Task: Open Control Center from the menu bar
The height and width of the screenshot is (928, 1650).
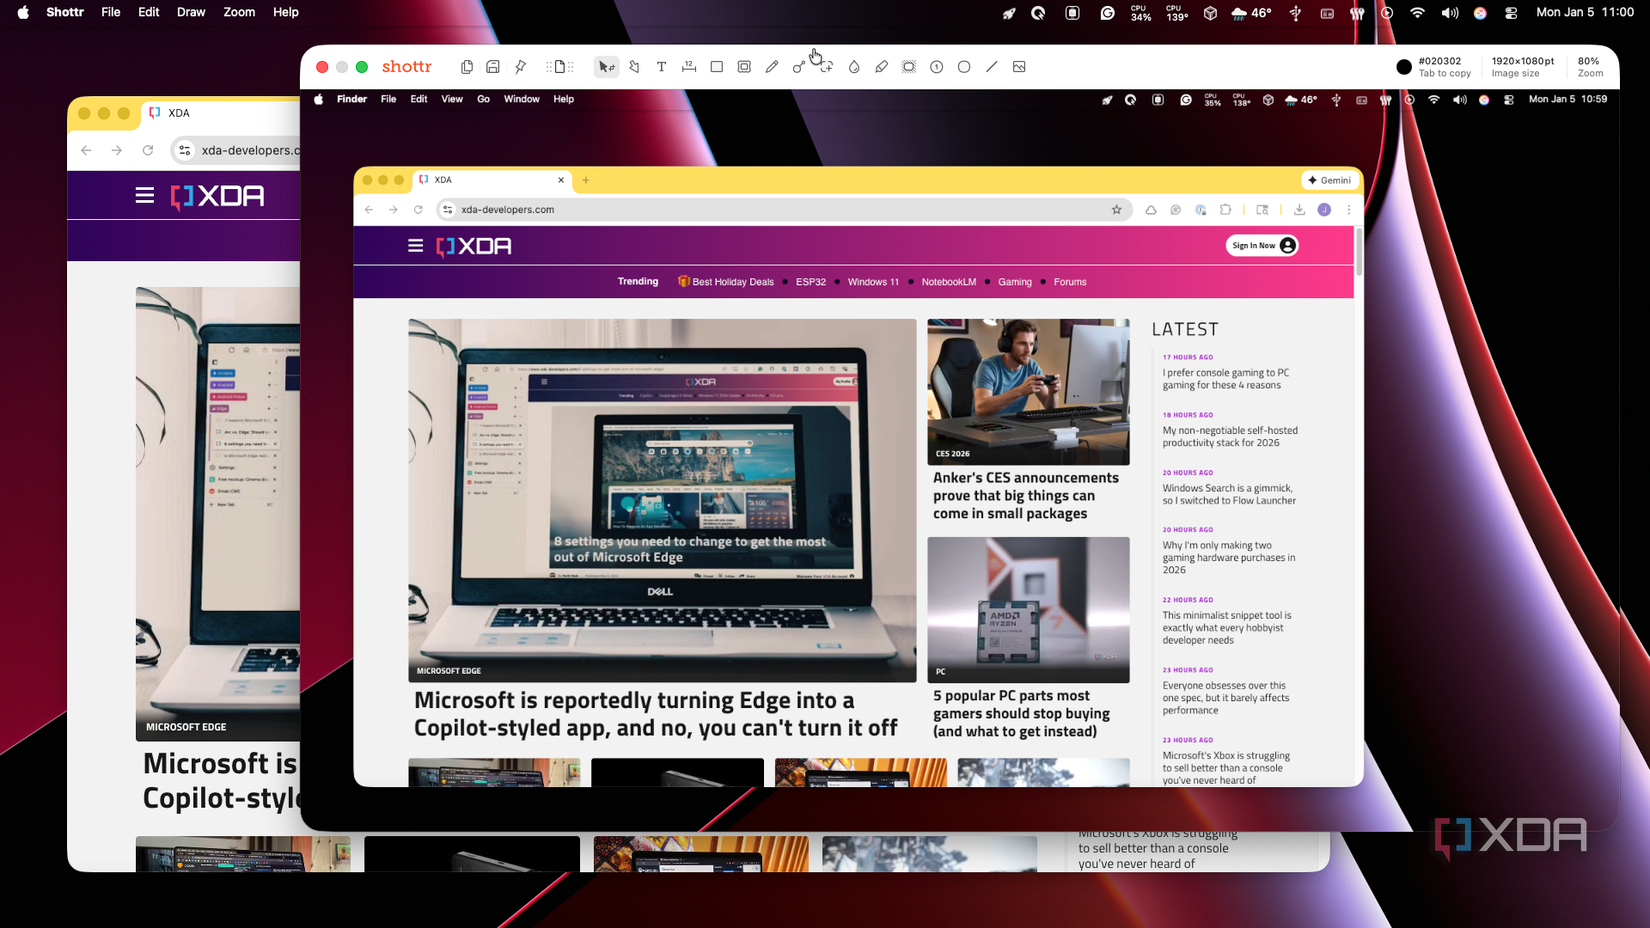Action: pyautogui.click(x=1511, y=13)
